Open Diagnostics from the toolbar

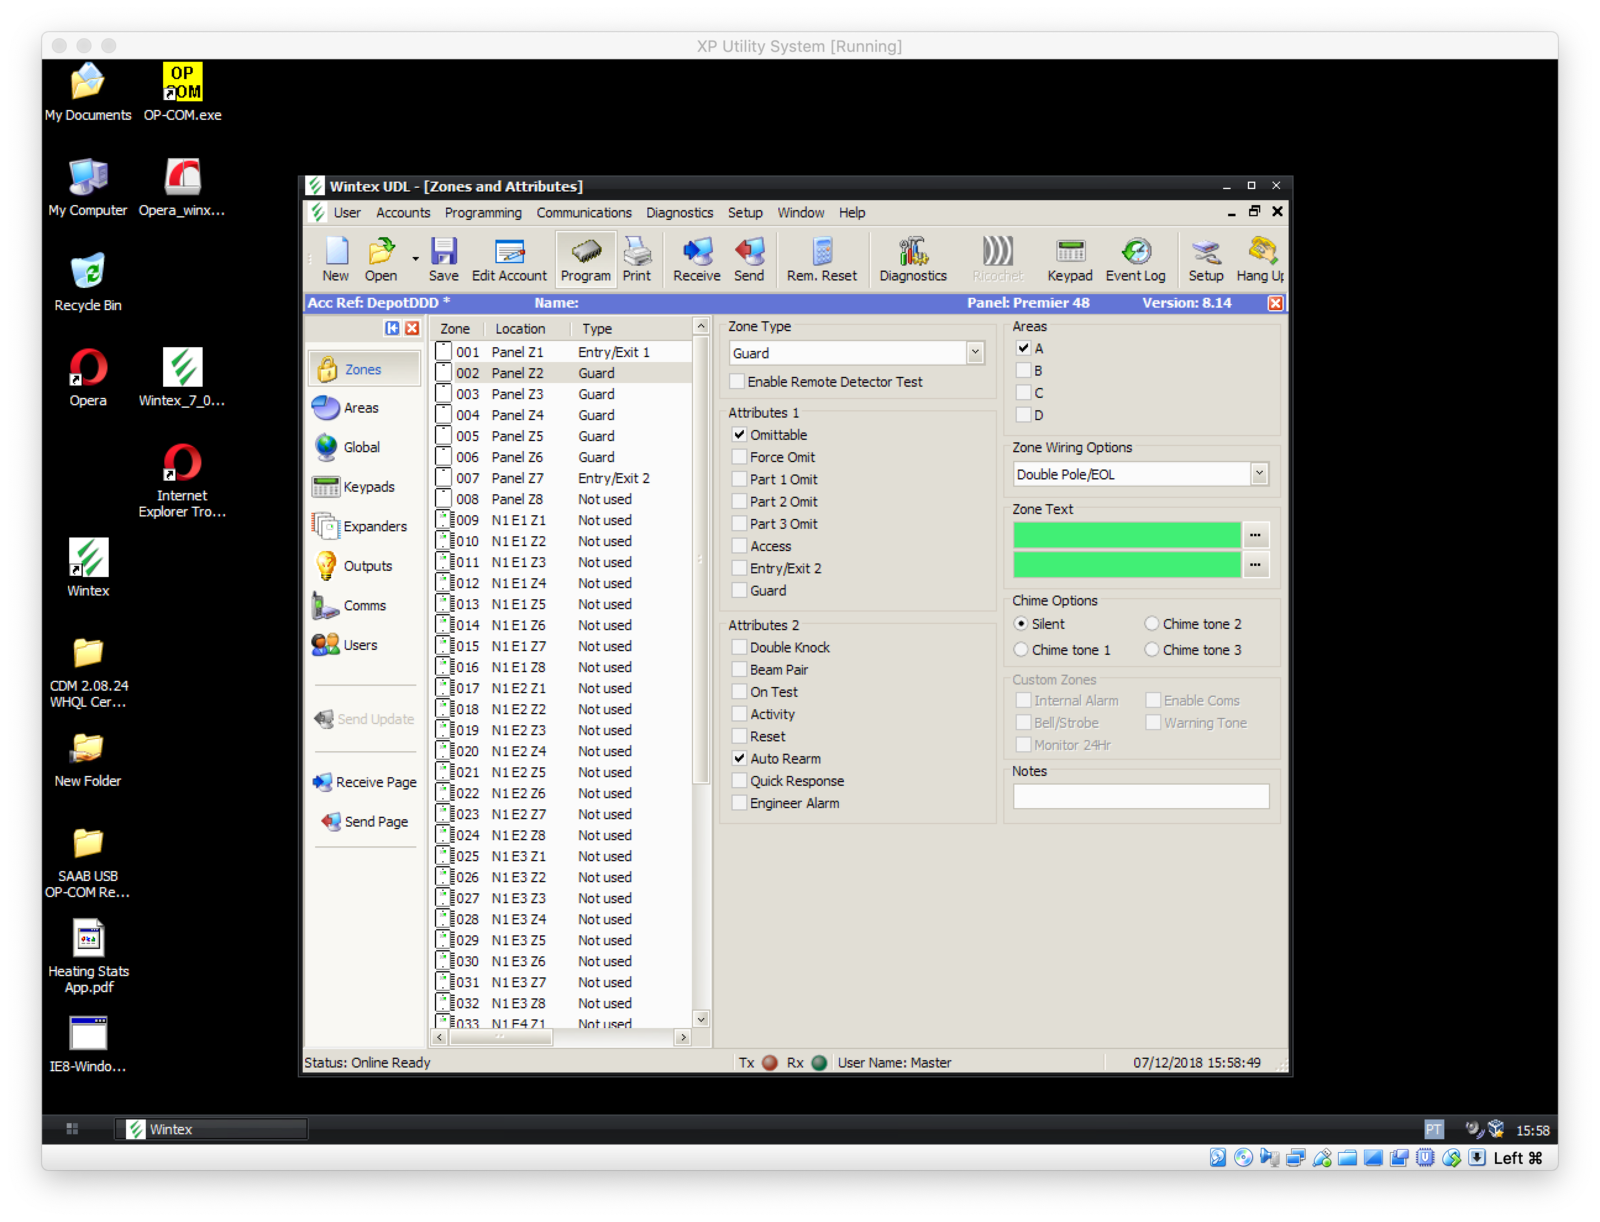coord(913,259)
